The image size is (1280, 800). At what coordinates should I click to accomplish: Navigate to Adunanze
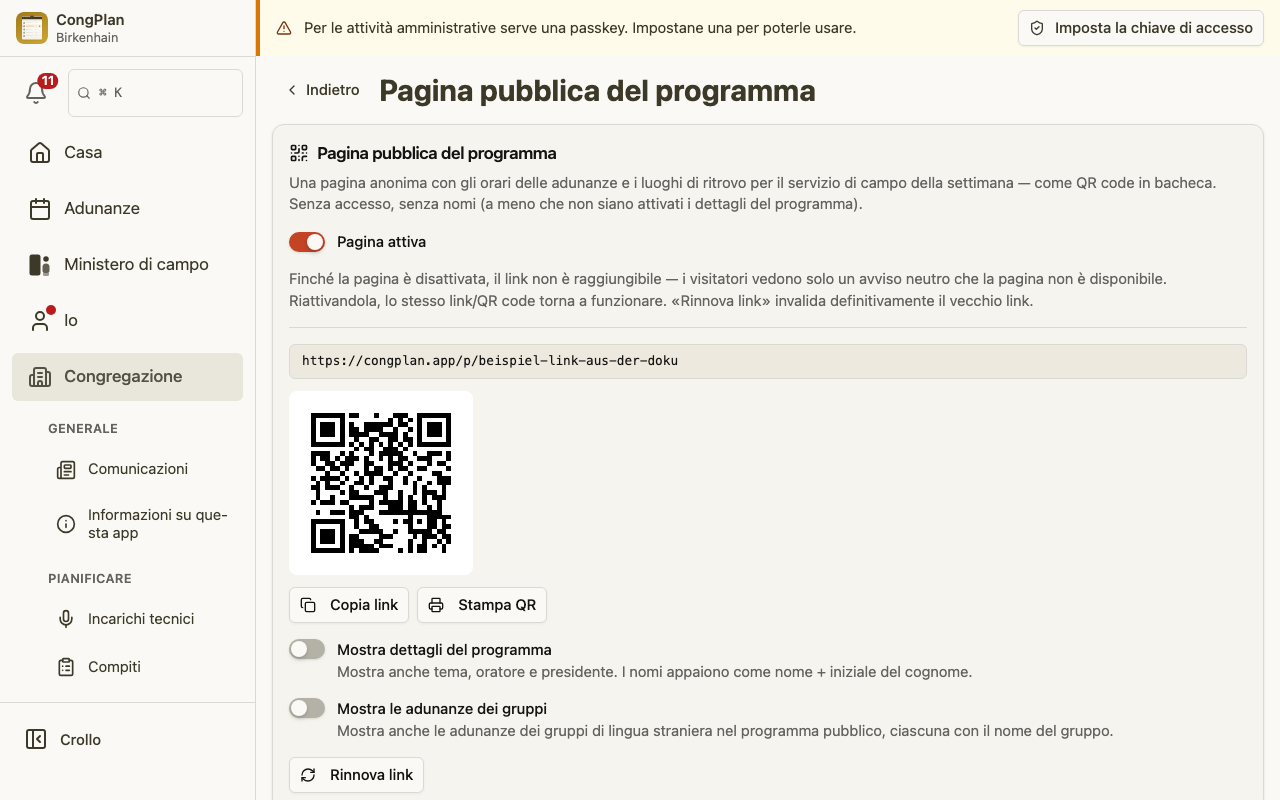click(x=127, y=208)
